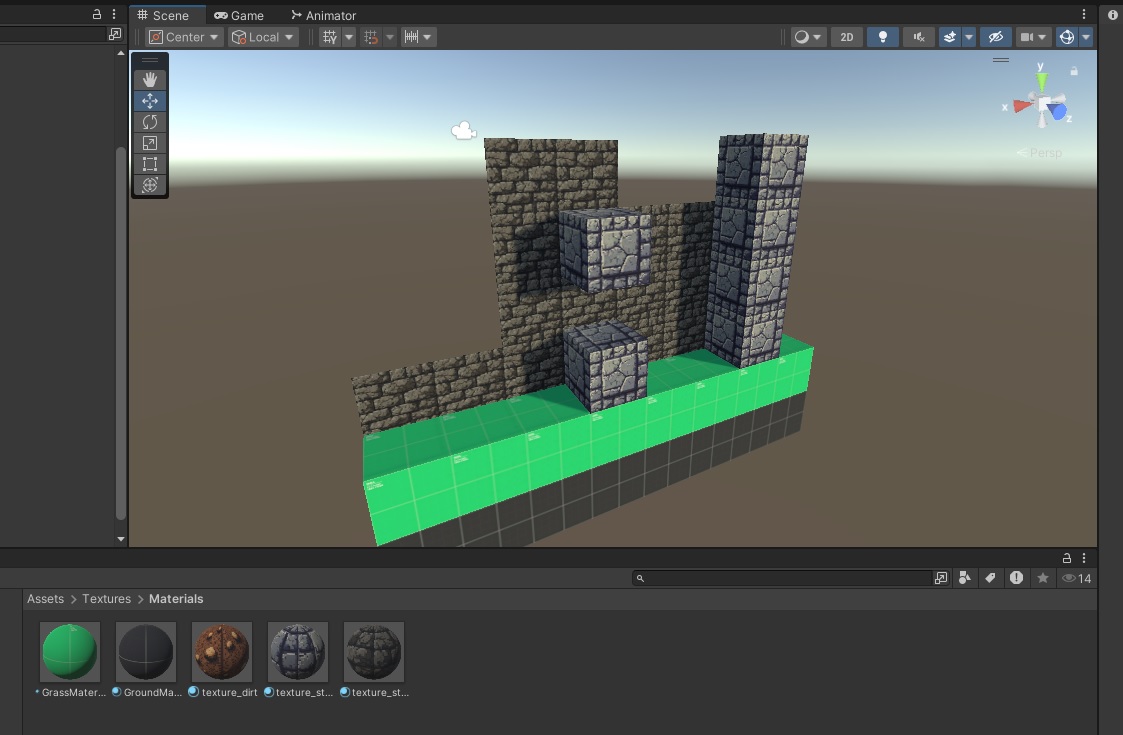Image resolution: width=1123 pixels, height=735 pixels.
Task: Click the Search by Label tag icon
Action: click(x=991, y=578)
